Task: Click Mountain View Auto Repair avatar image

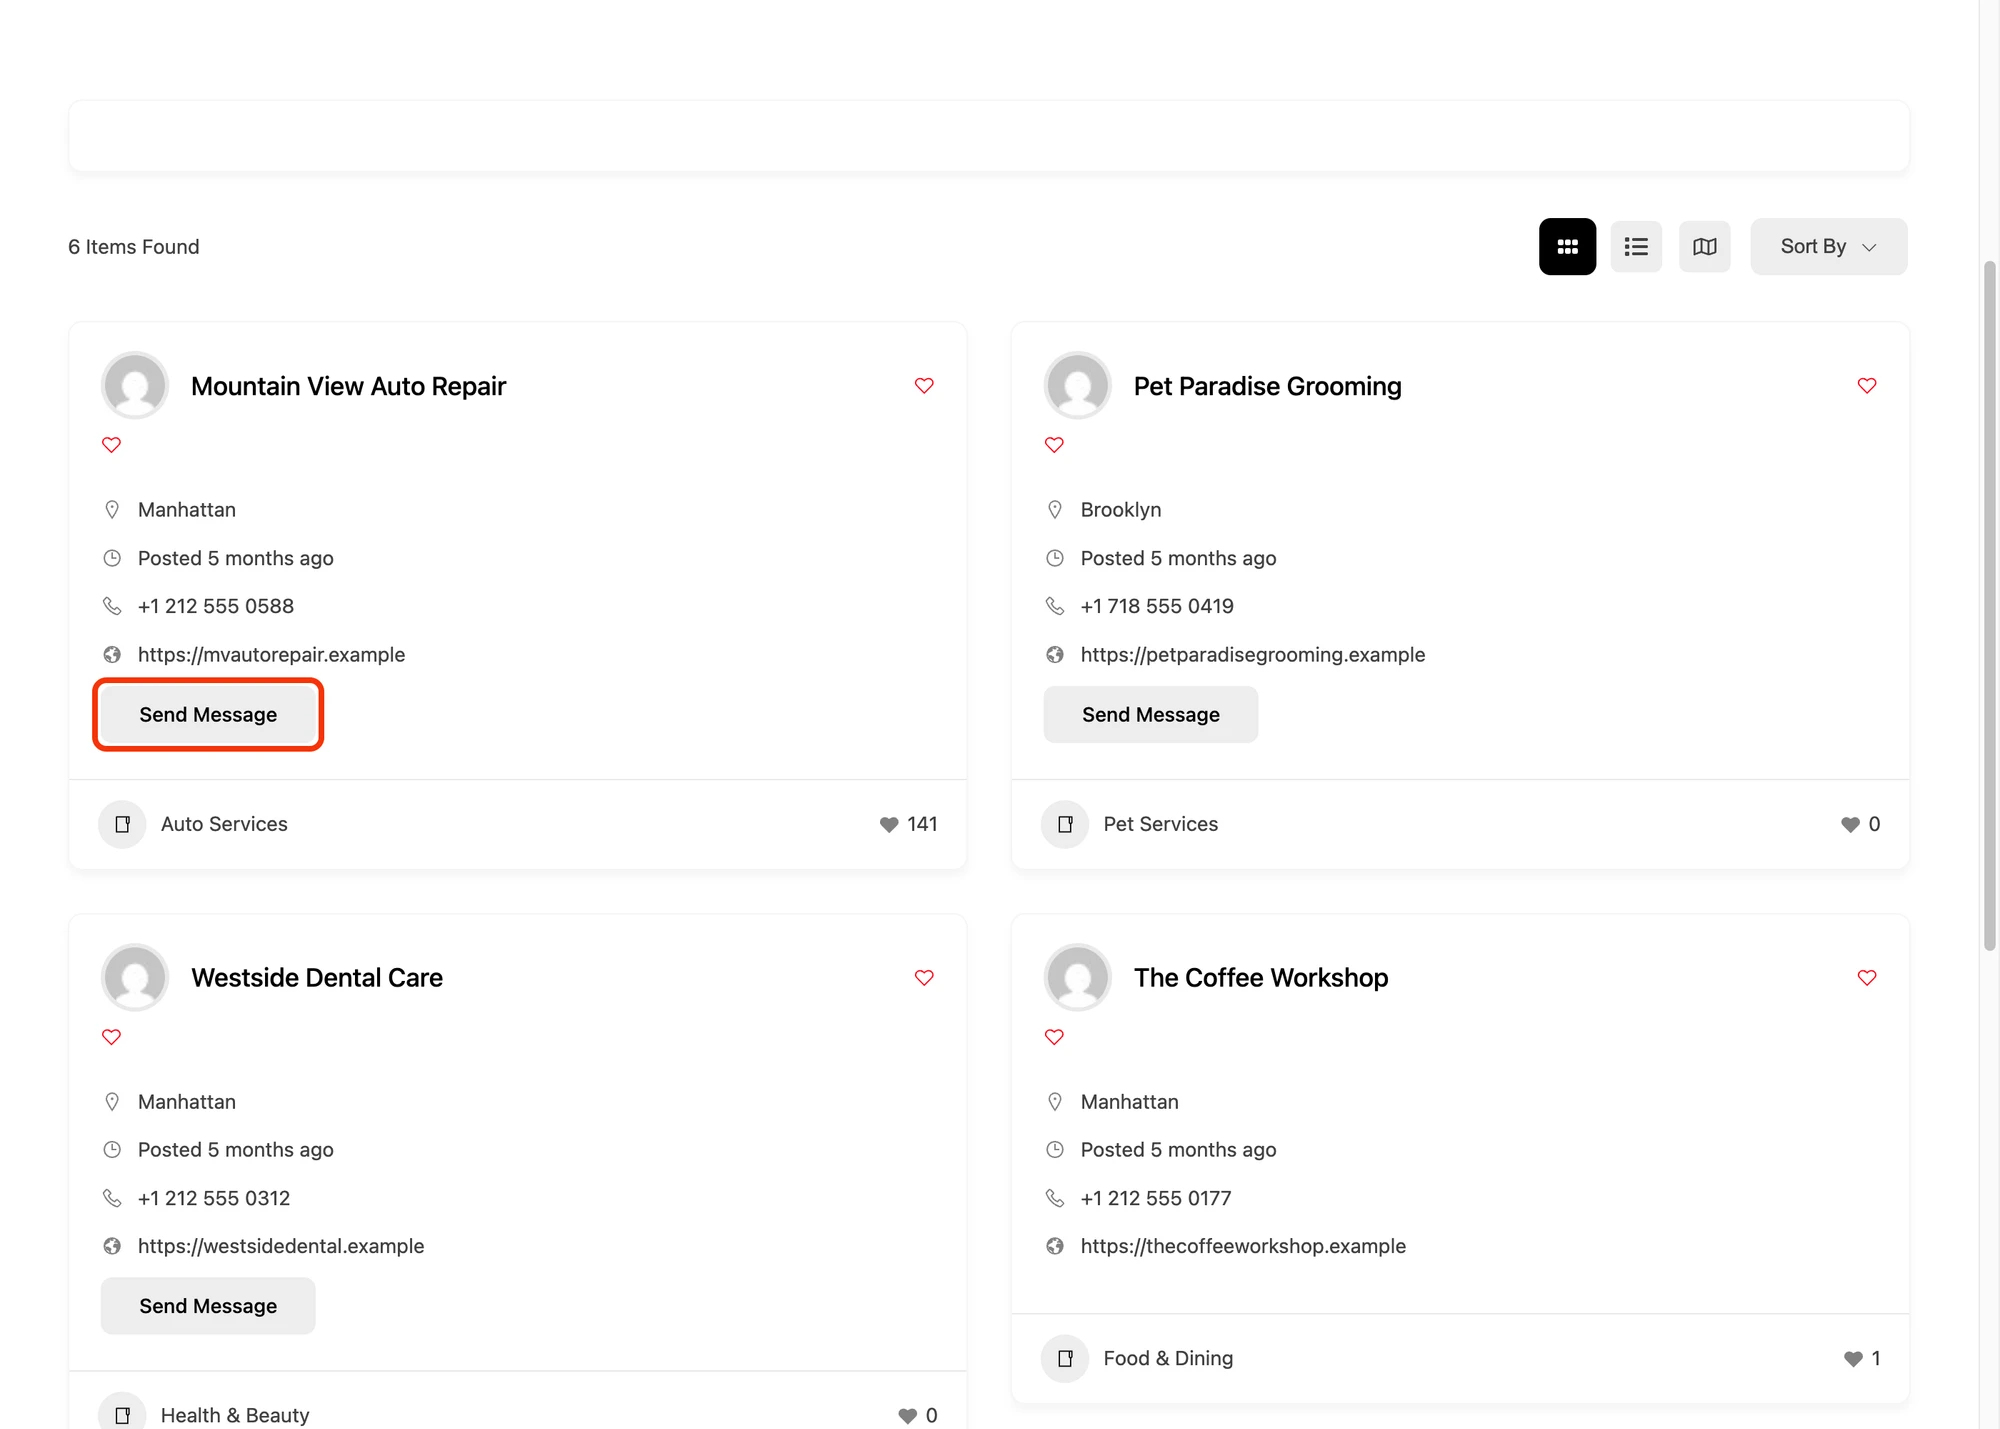Action: 135,385
